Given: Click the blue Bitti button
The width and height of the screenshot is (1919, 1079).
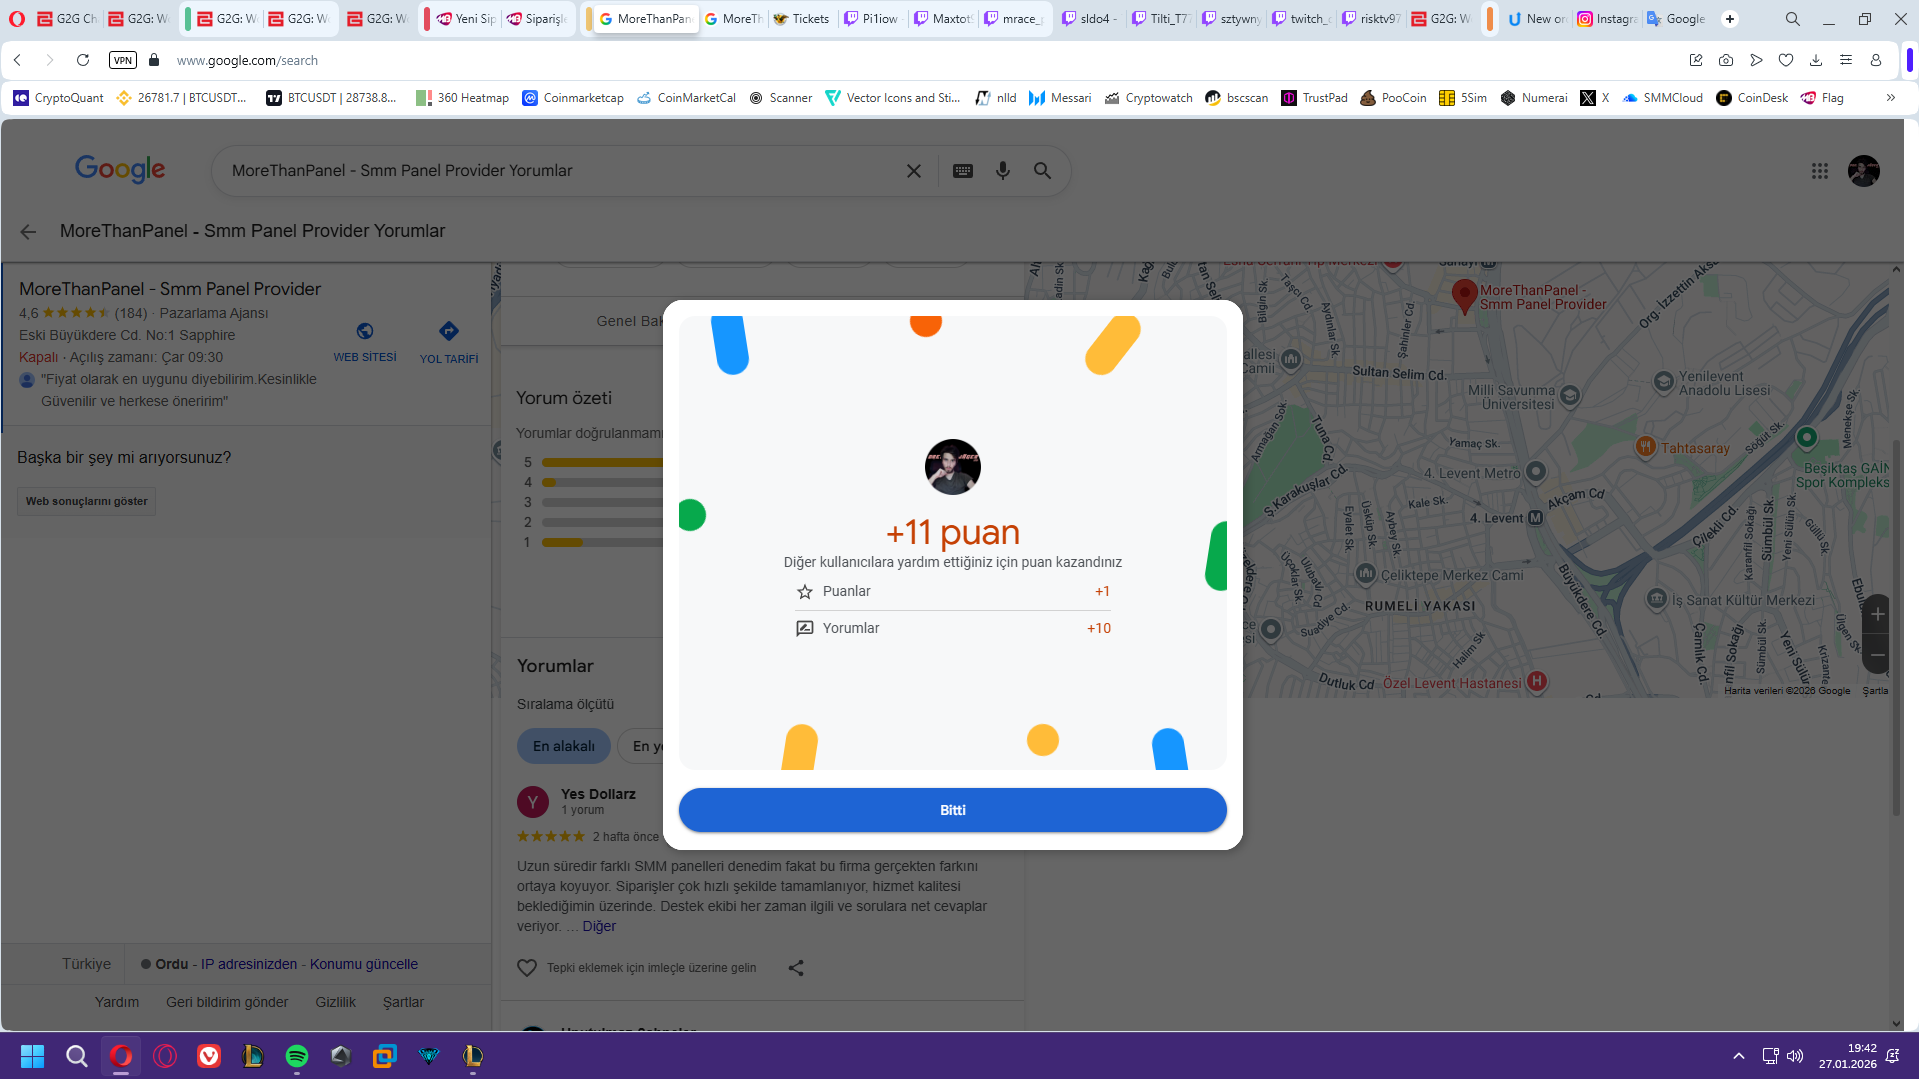Looking at the screenshot, I should pyautogui.click(x=952, y=810).
